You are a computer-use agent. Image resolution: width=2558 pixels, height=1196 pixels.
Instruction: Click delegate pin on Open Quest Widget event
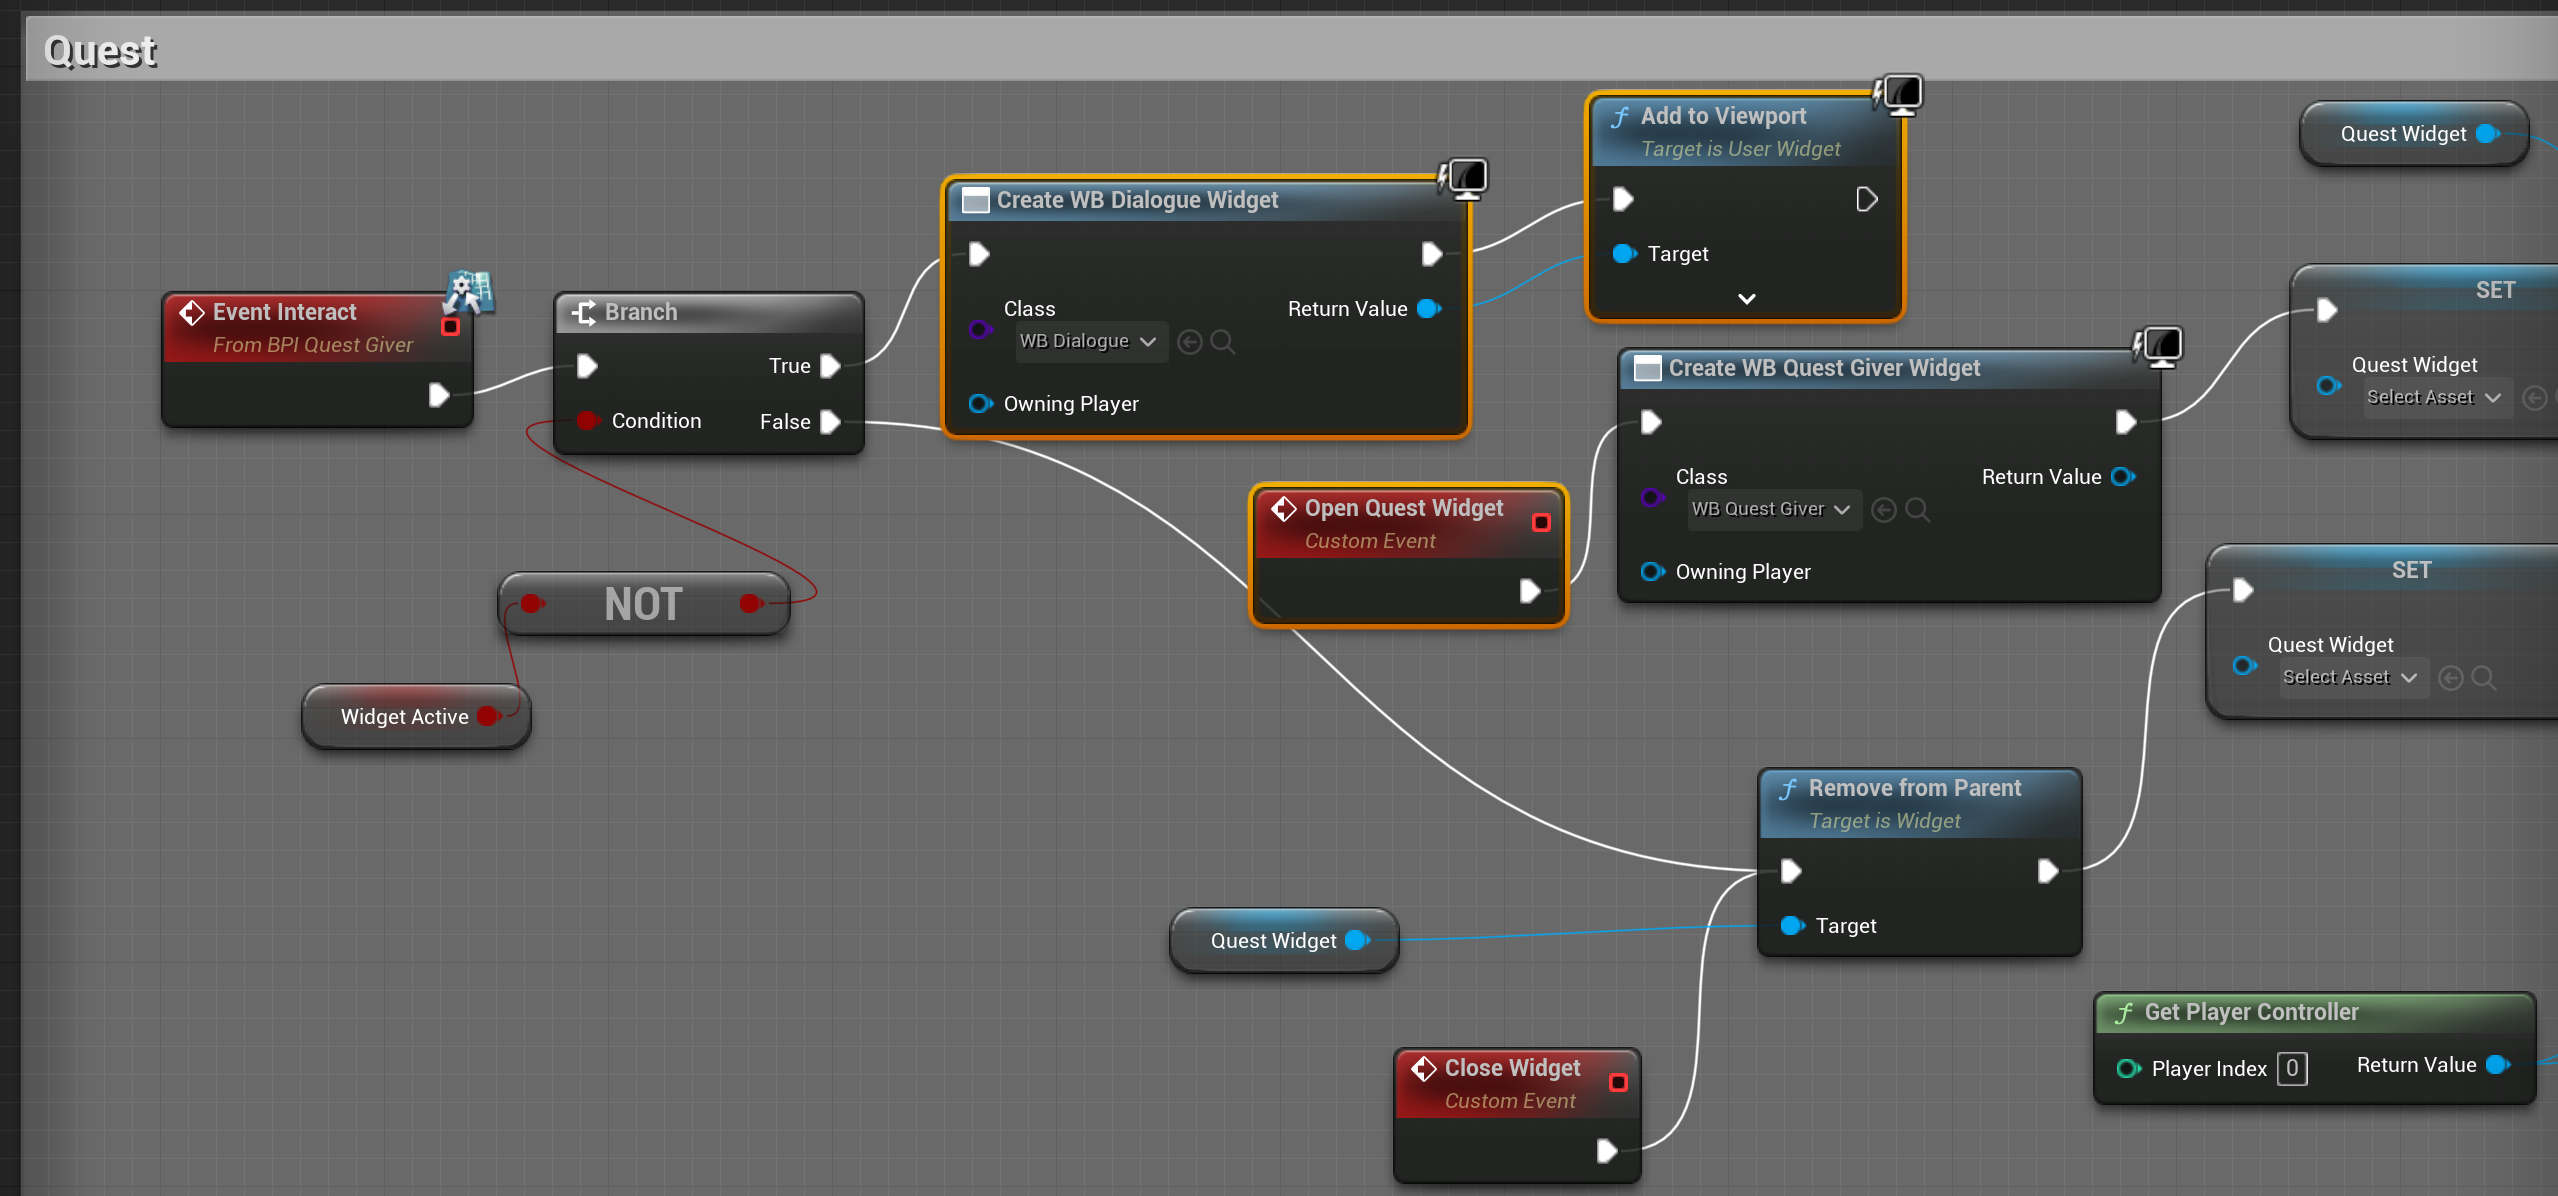[x=1541, y=522]
